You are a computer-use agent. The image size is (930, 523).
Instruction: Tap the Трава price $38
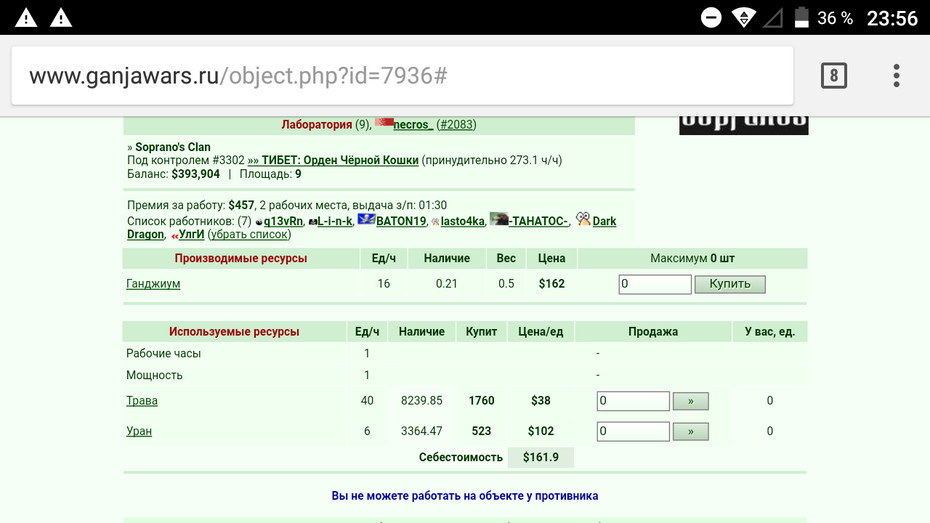(541, 401)
